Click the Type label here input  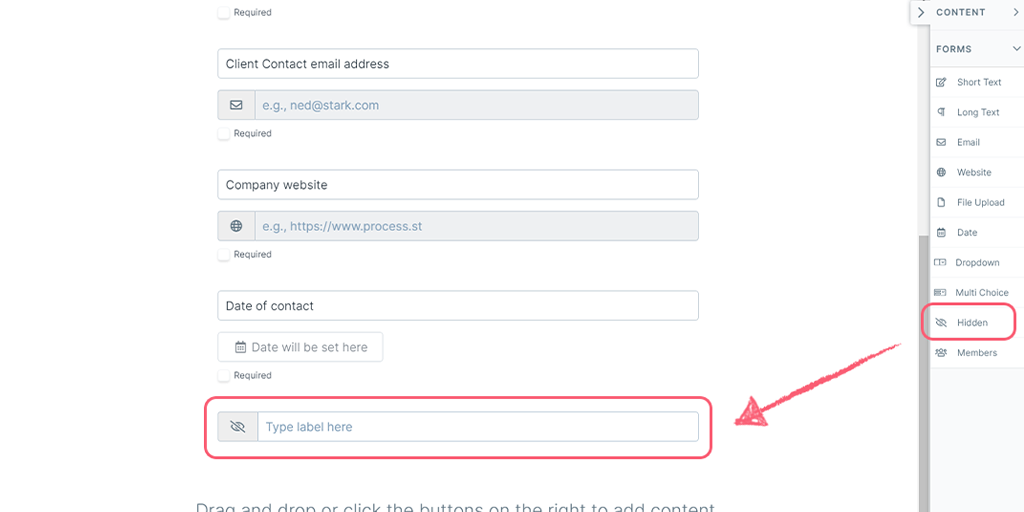coord(477,427)
